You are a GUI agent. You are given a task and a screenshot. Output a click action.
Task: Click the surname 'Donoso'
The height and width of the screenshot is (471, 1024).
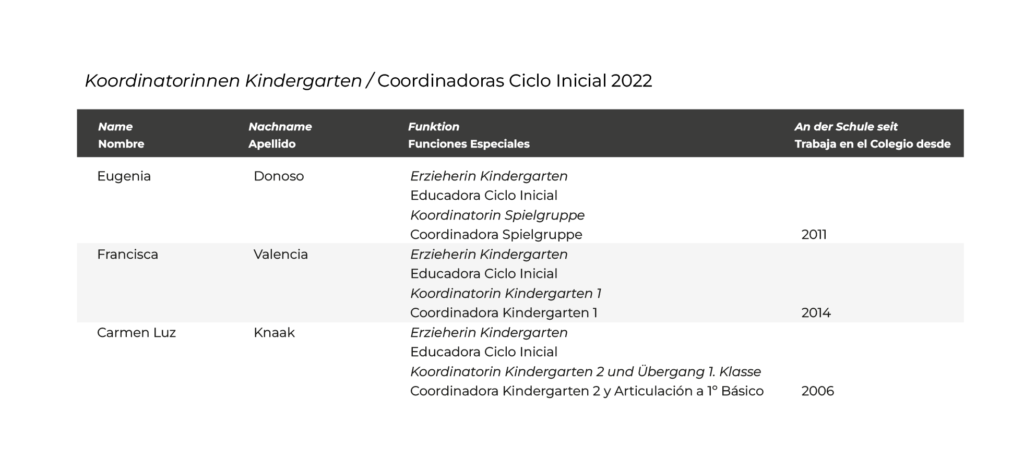coord(279,176)
